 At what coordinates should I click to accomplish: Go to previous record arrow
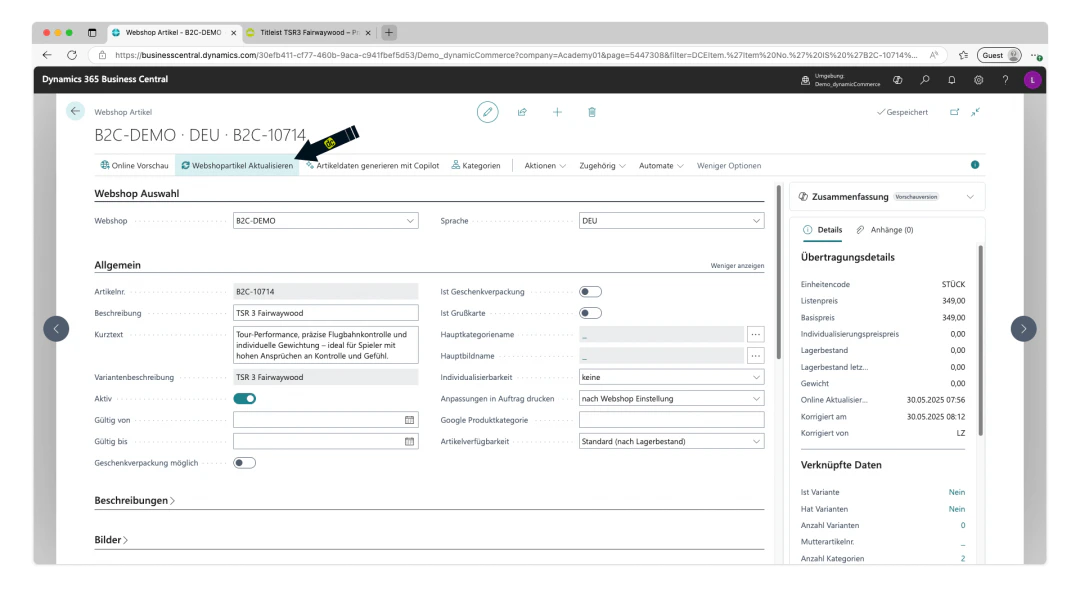(x=56, y=328)
